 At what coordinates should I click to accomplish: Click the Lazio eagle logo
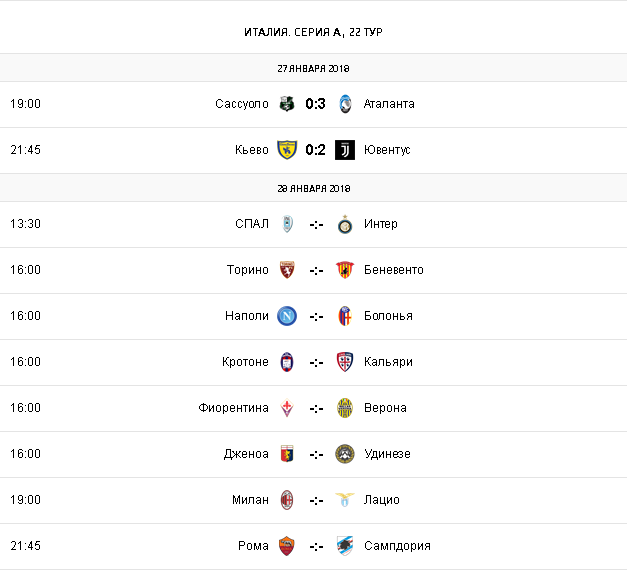(345, 500)
